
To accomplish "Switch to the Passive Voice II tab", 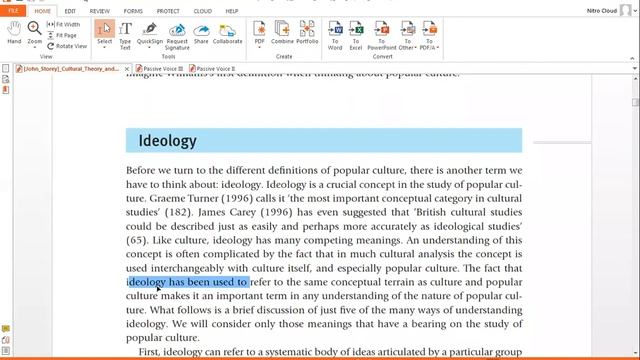I will (x=212, y=69).
